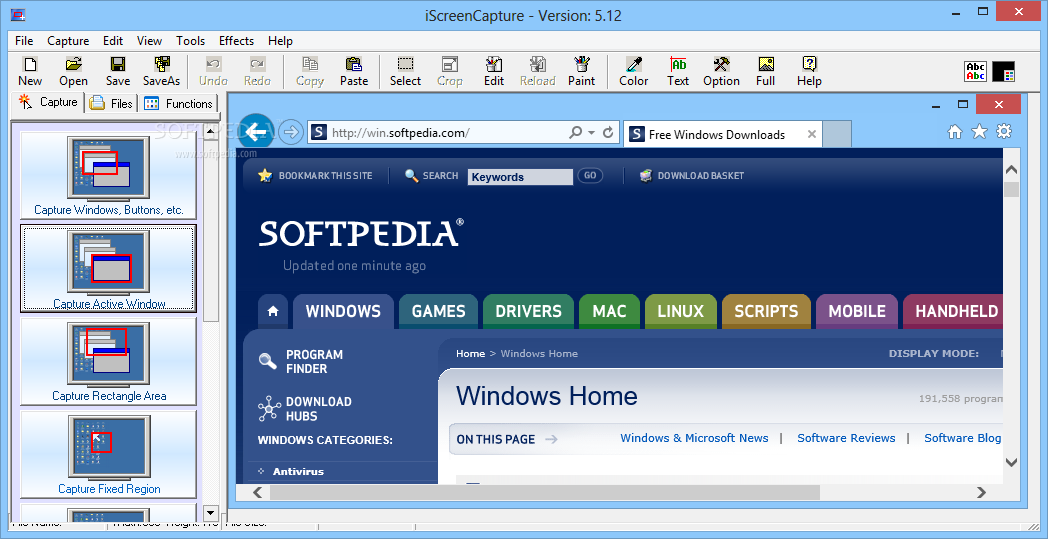Click capture list scroll up arrow
This screenshot has width=1048, height=539.
(x=211, y=132)
